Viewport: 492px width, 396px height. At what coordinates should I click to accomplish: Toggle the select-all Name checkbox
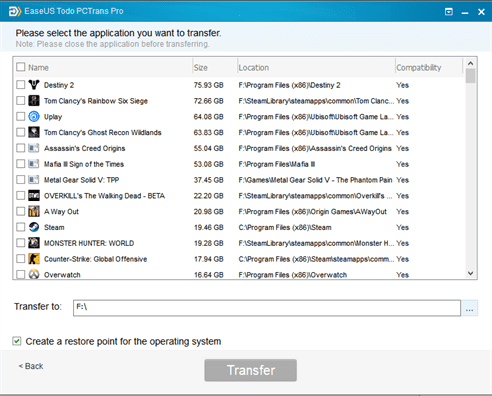(21, 67)
